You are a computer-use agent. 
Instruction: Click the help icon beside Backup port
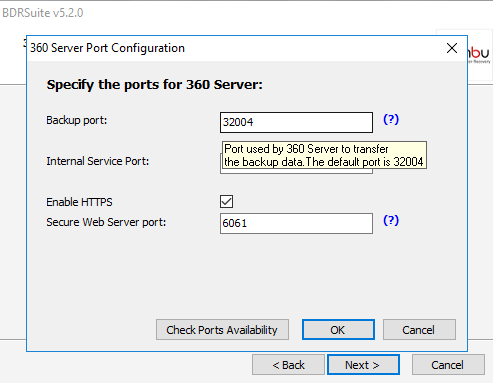tap(391, 119)
